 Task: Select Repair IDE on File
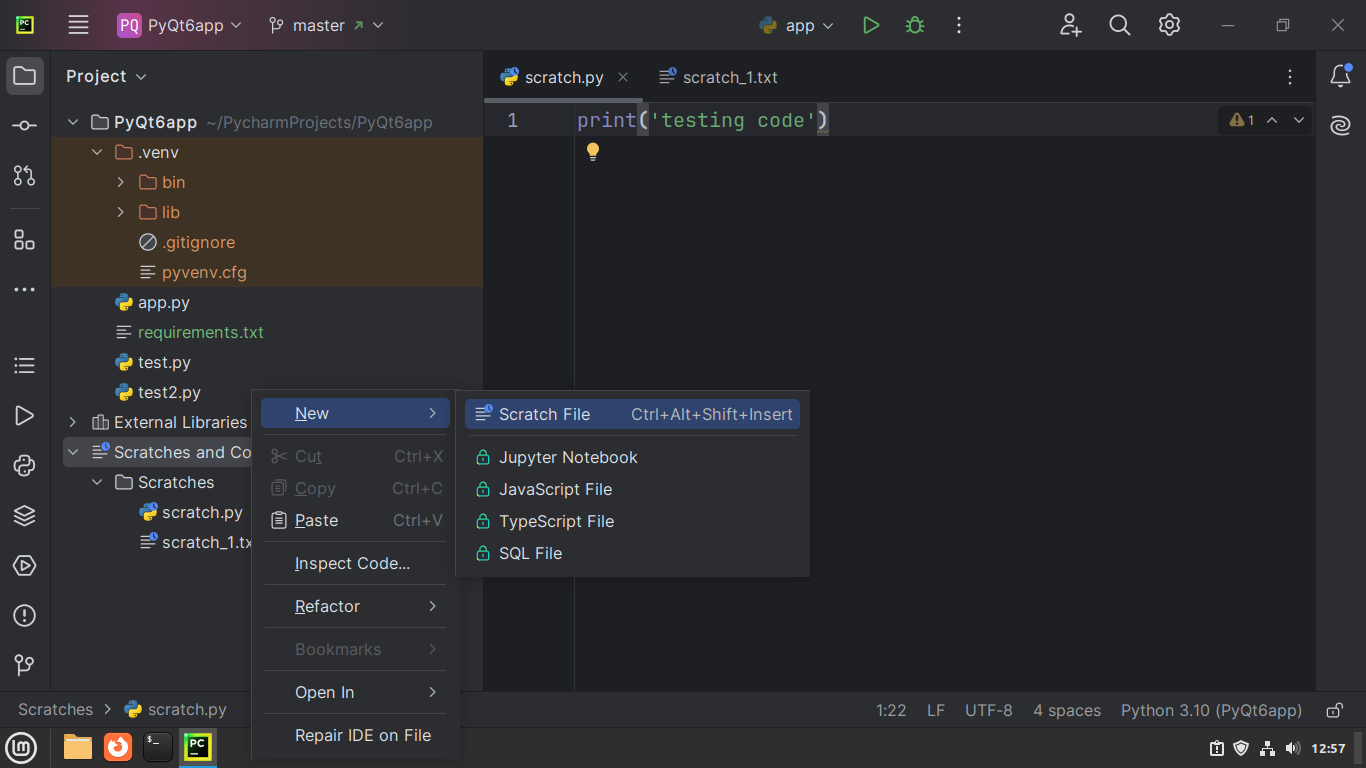coord(355,735)
